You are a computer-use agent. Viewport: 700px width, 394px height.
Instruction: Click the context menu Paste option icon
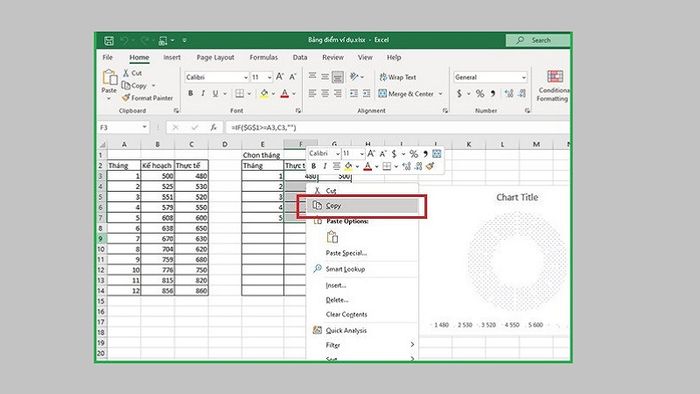[332, 237]
